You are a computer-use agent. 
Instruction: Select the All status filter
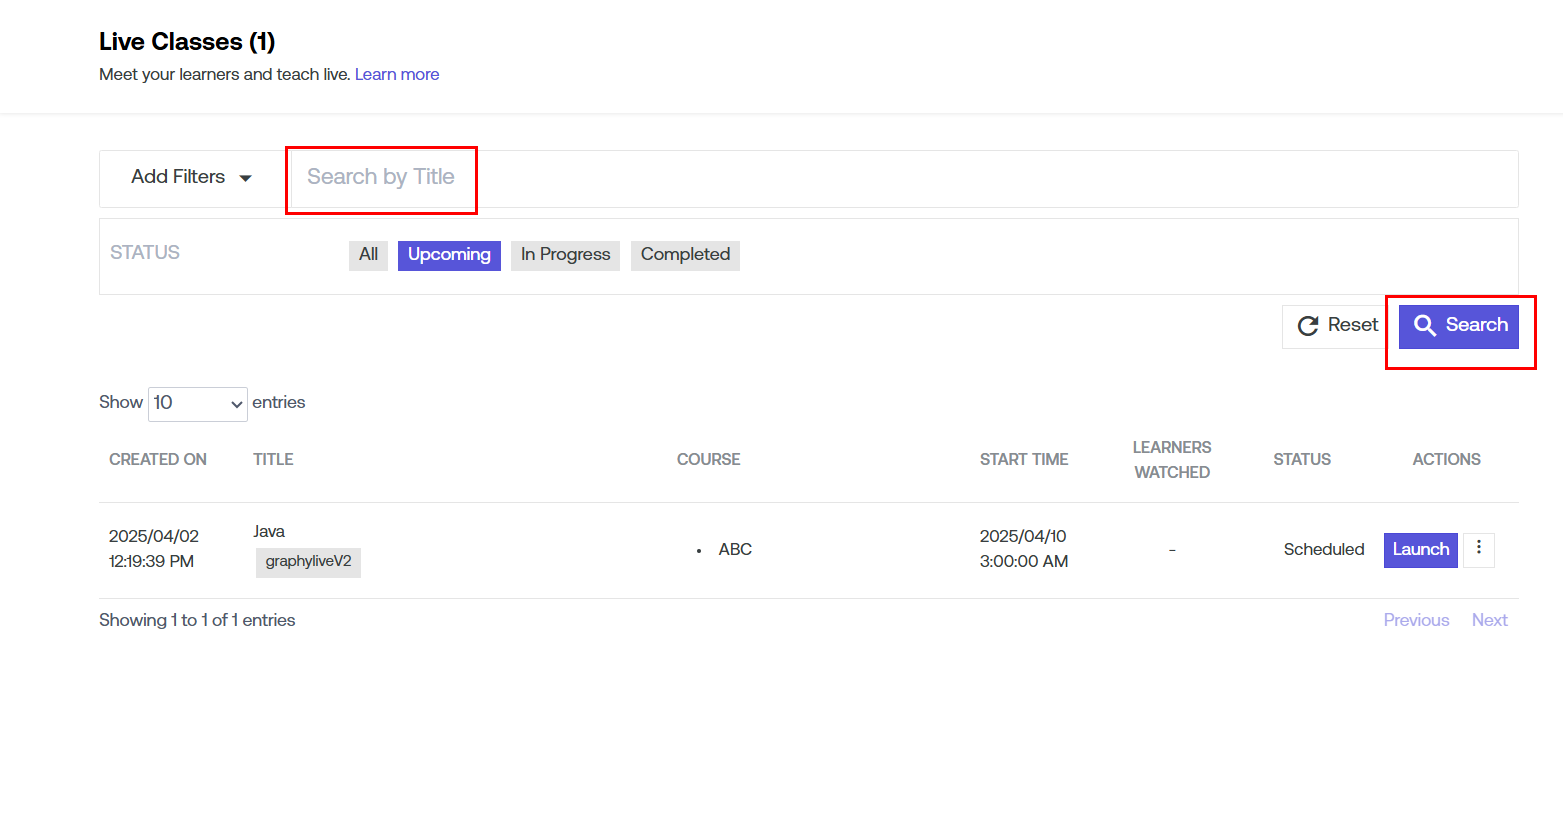[368, 255]
